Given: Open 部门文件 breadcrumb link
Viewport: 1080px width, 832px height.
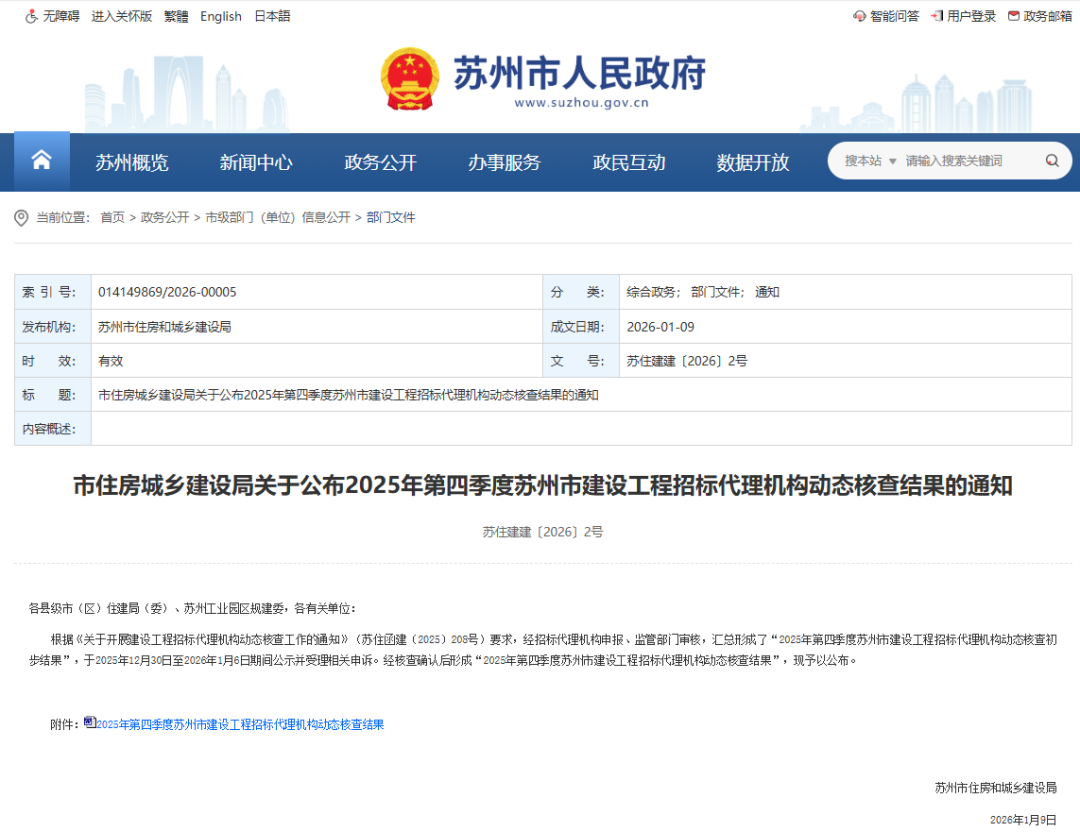Looking at the screenshot, I should tap(391, 217).
